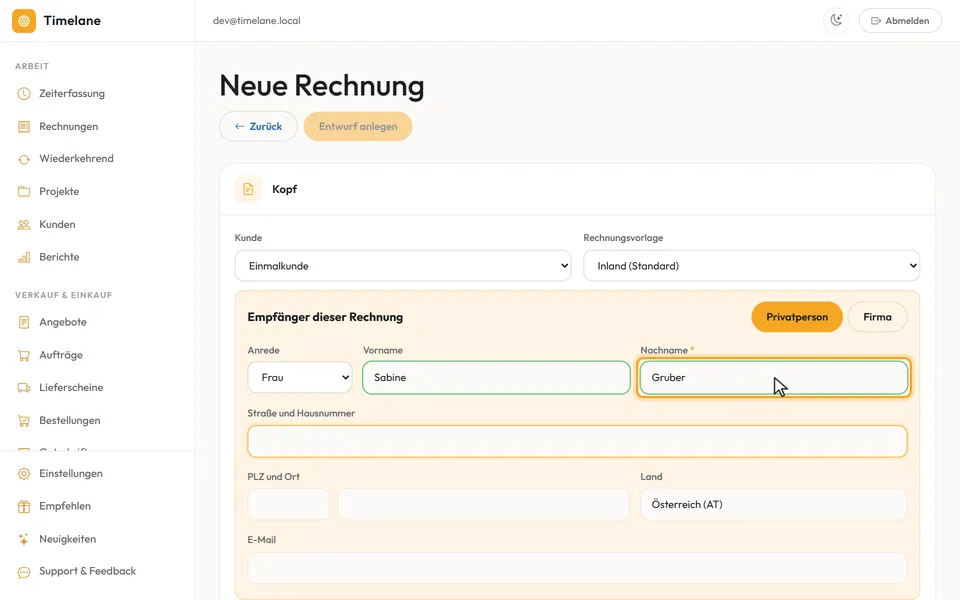960x600 pixels.
Task: Click the Wiederkehrend refresh icon
Action: coord(24,159)
